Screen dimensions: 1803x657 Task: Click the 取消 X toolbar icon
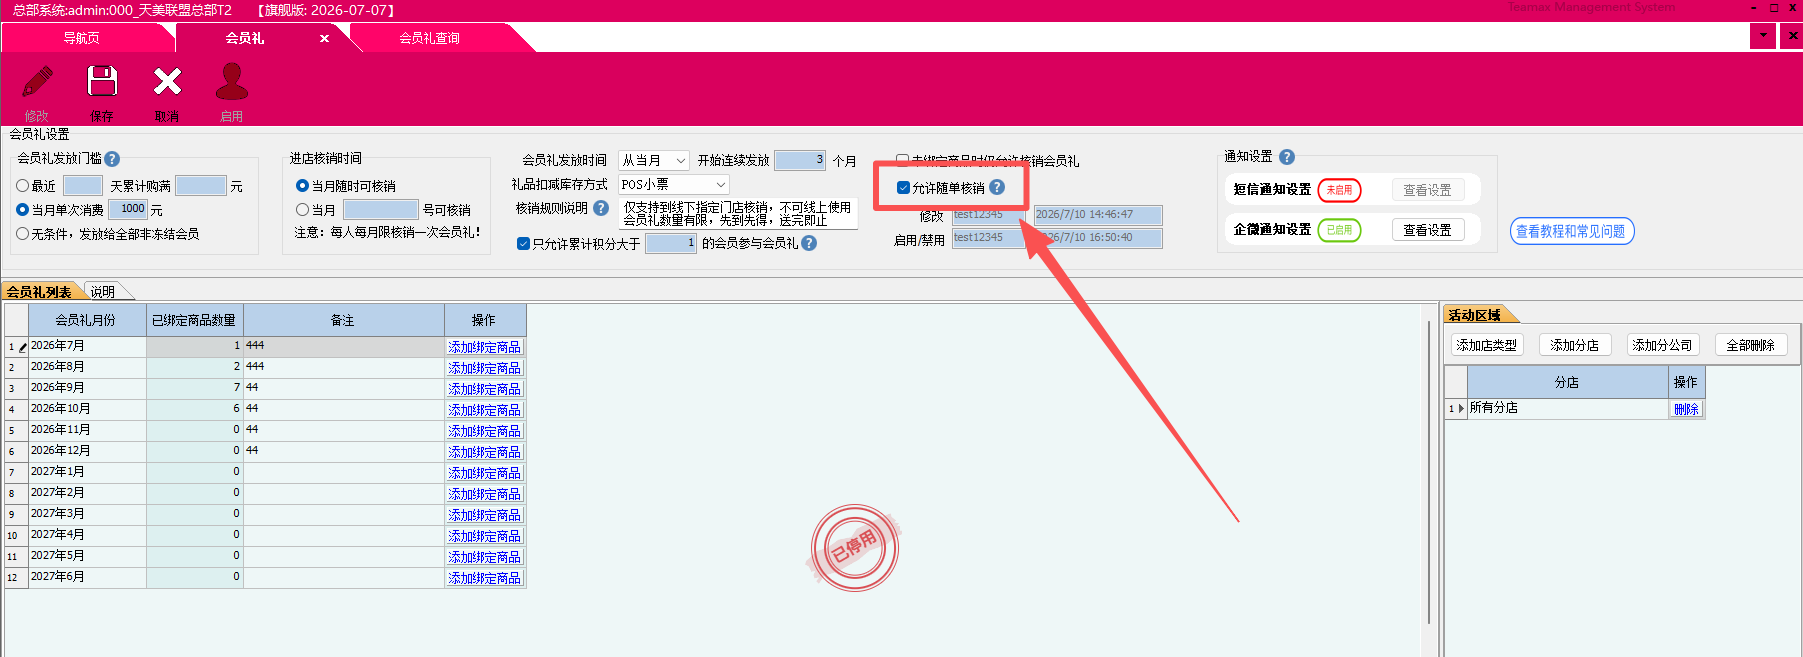click(x=167, y=81)
